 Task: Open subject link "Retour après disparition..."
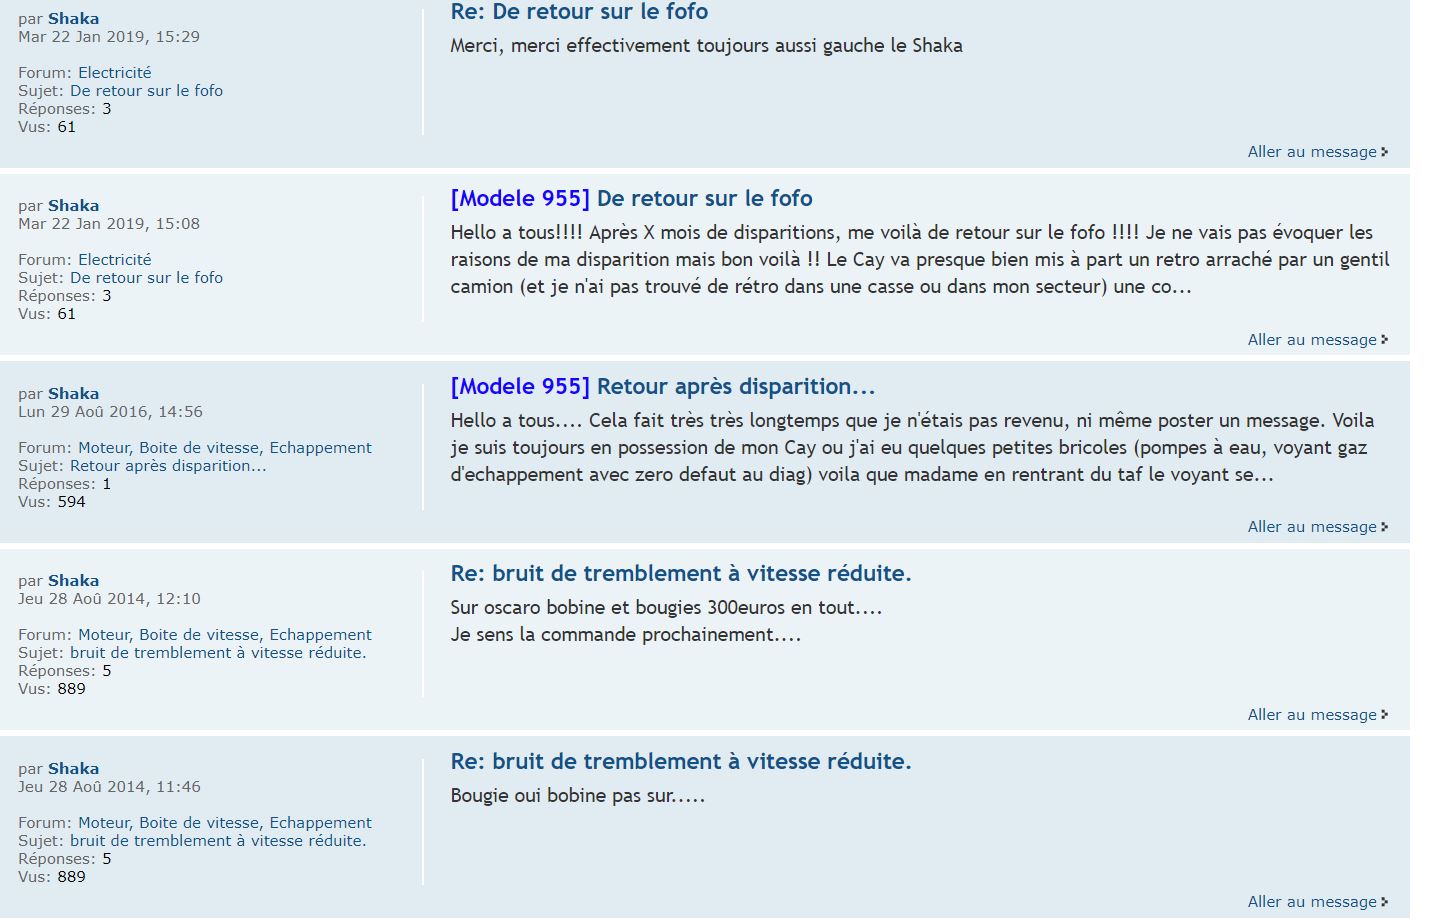point(168,466)
